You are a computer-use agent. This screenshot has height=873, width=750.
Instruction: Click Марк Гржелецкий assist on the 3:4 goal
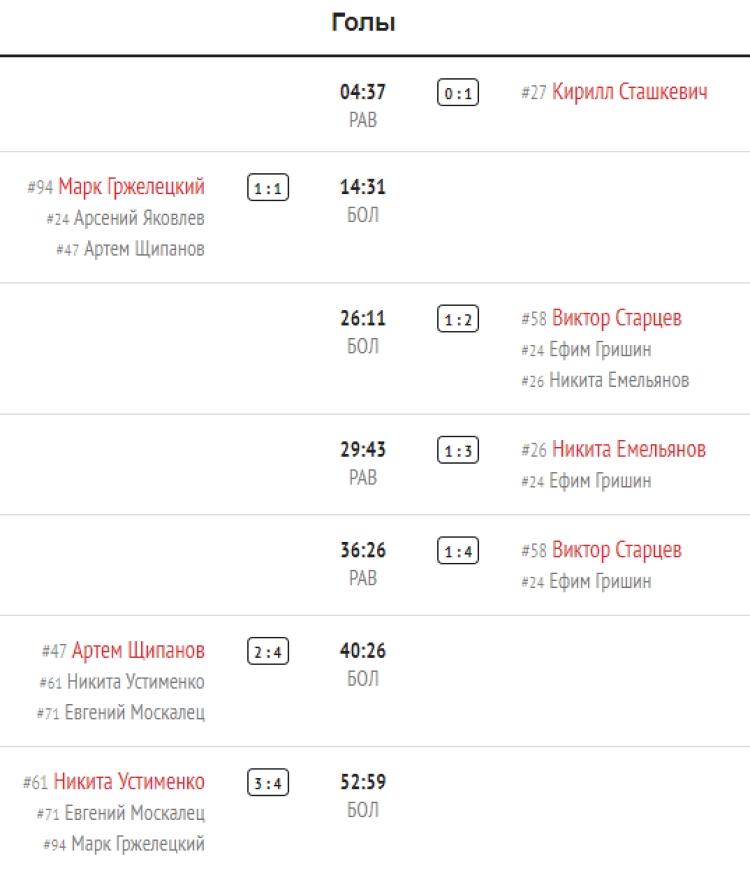138,844
